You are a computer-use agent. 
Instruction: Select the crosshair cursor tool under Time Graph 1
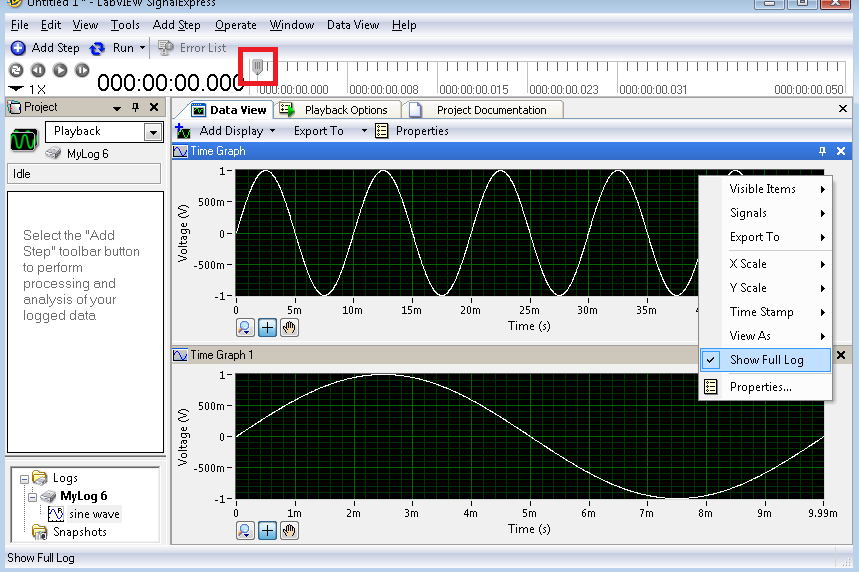tap(267, 530)
